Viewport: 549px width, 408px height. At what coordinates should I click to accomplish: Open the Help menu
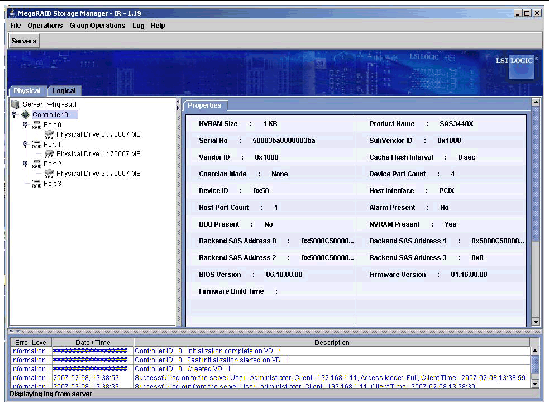pyautogui.click(x=158, y=26)
